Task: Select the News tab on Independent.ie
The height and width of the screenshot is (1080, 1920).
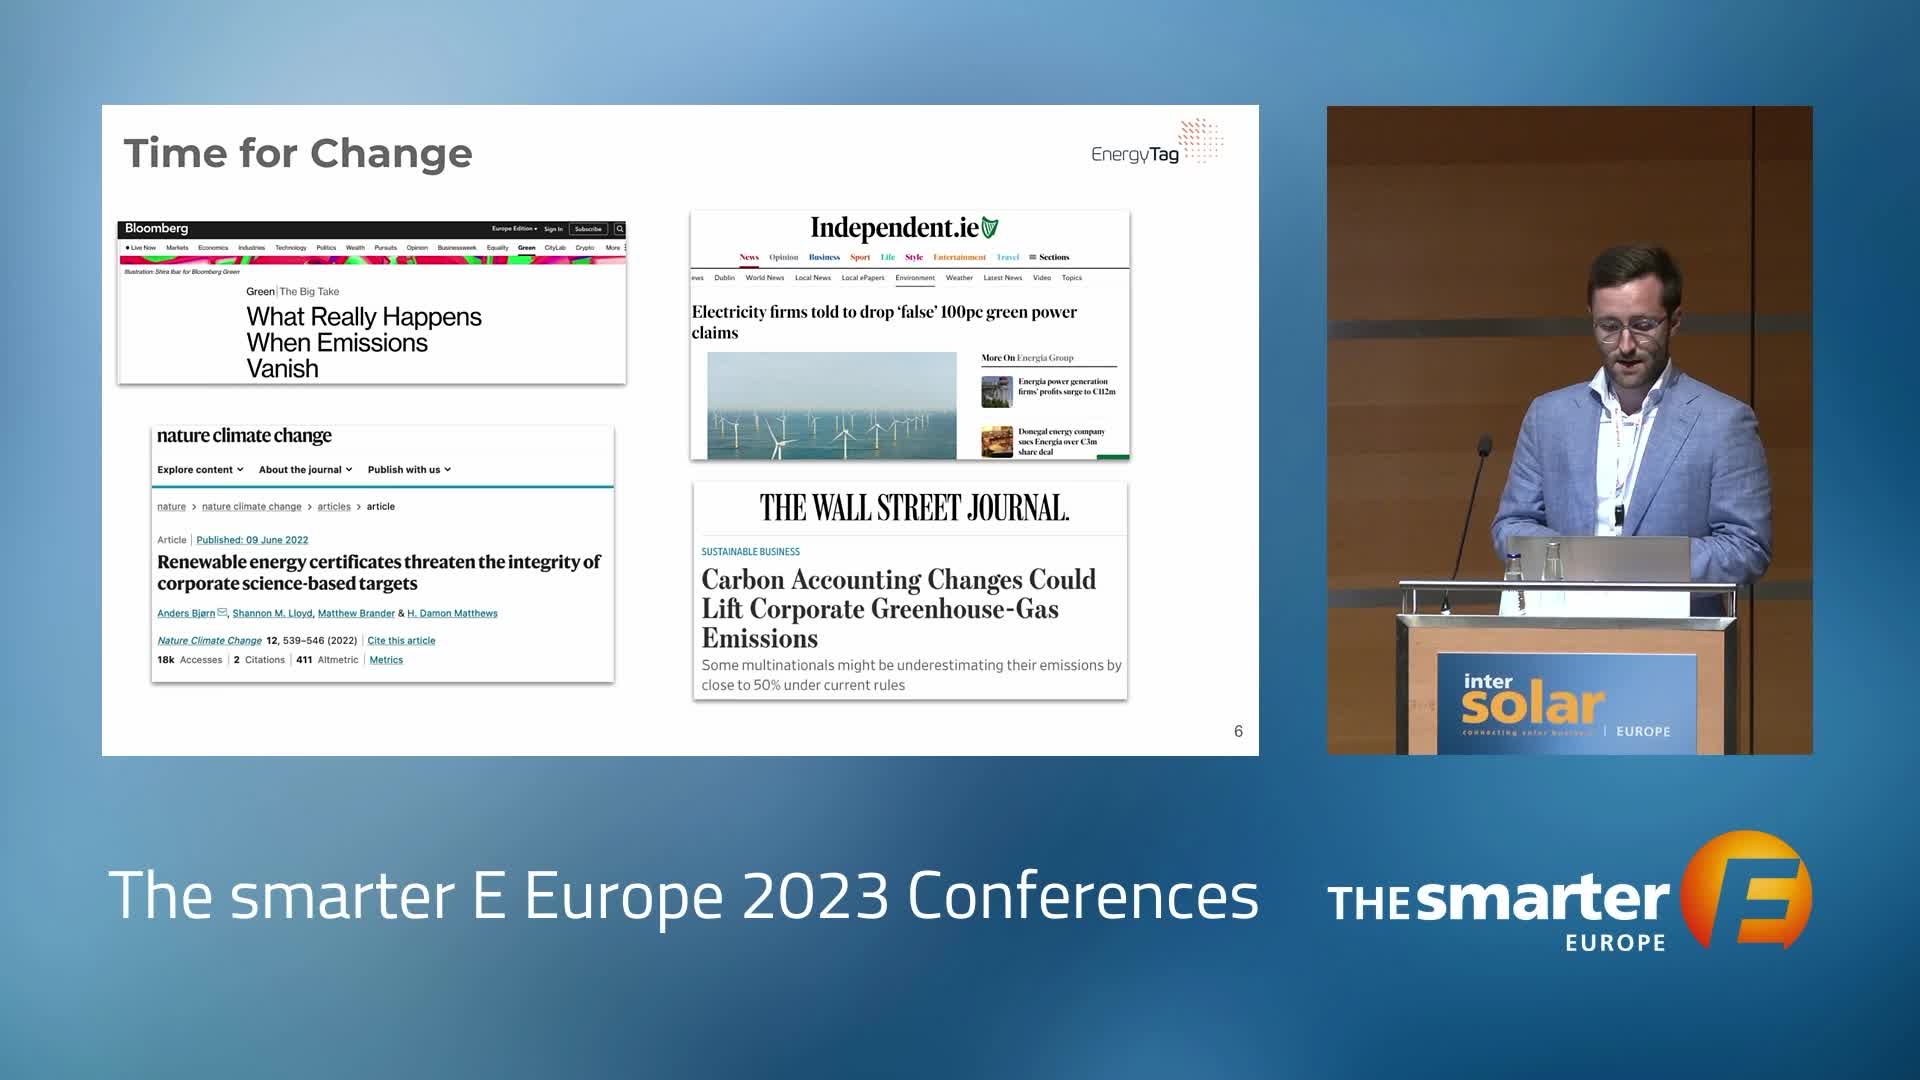Action: pos(749,257)
